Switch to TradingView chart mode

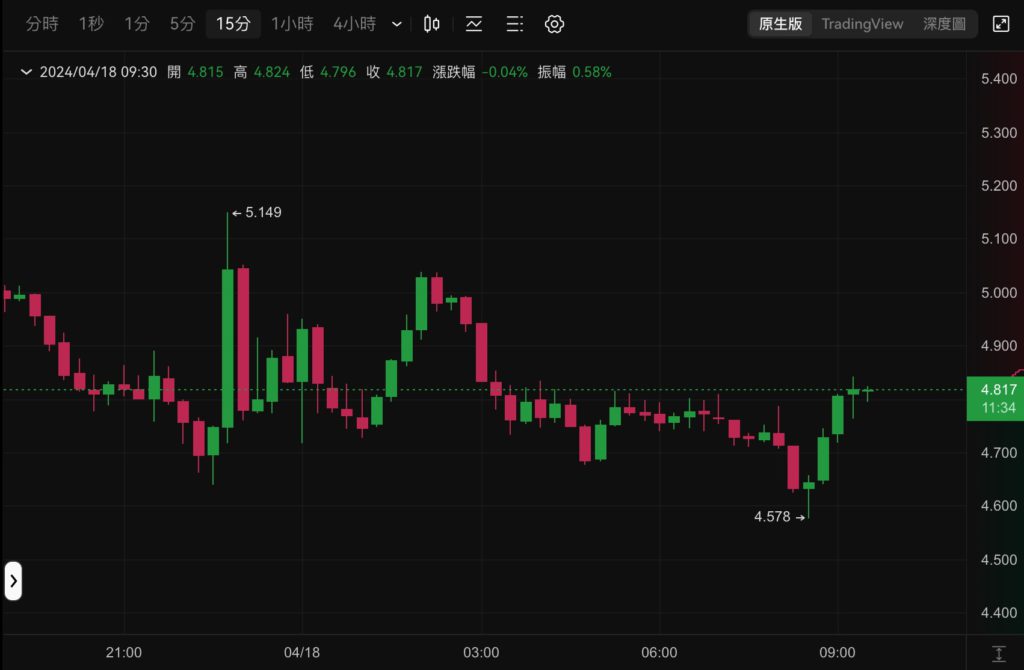(862, 24)
